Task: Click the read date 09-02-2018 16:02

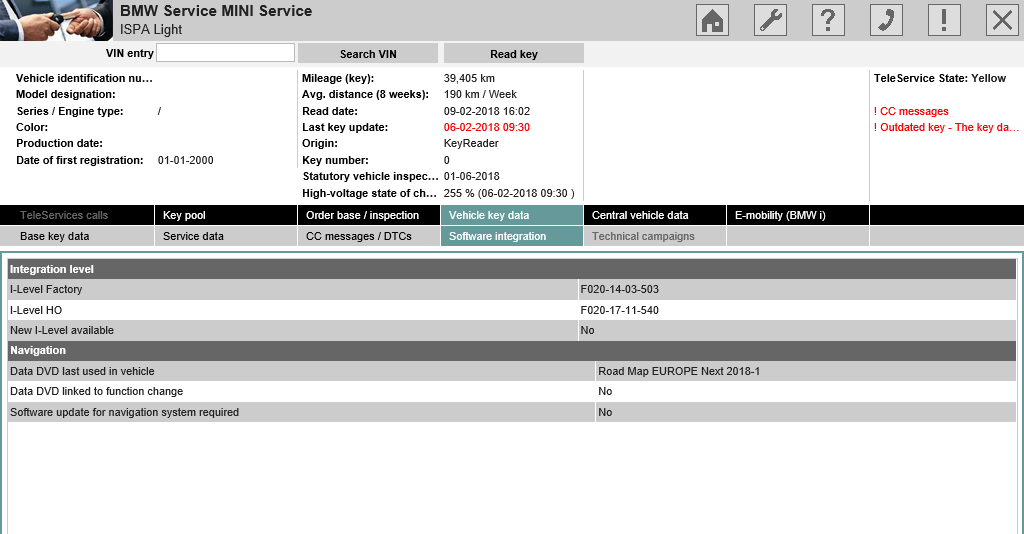Action: pyautogui.click(x=487, y=112)
